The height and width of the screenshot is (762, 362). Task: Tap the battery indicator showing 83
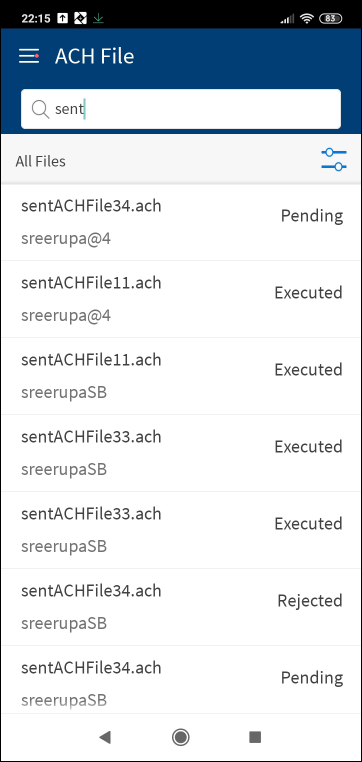click(x=330, y=18)
